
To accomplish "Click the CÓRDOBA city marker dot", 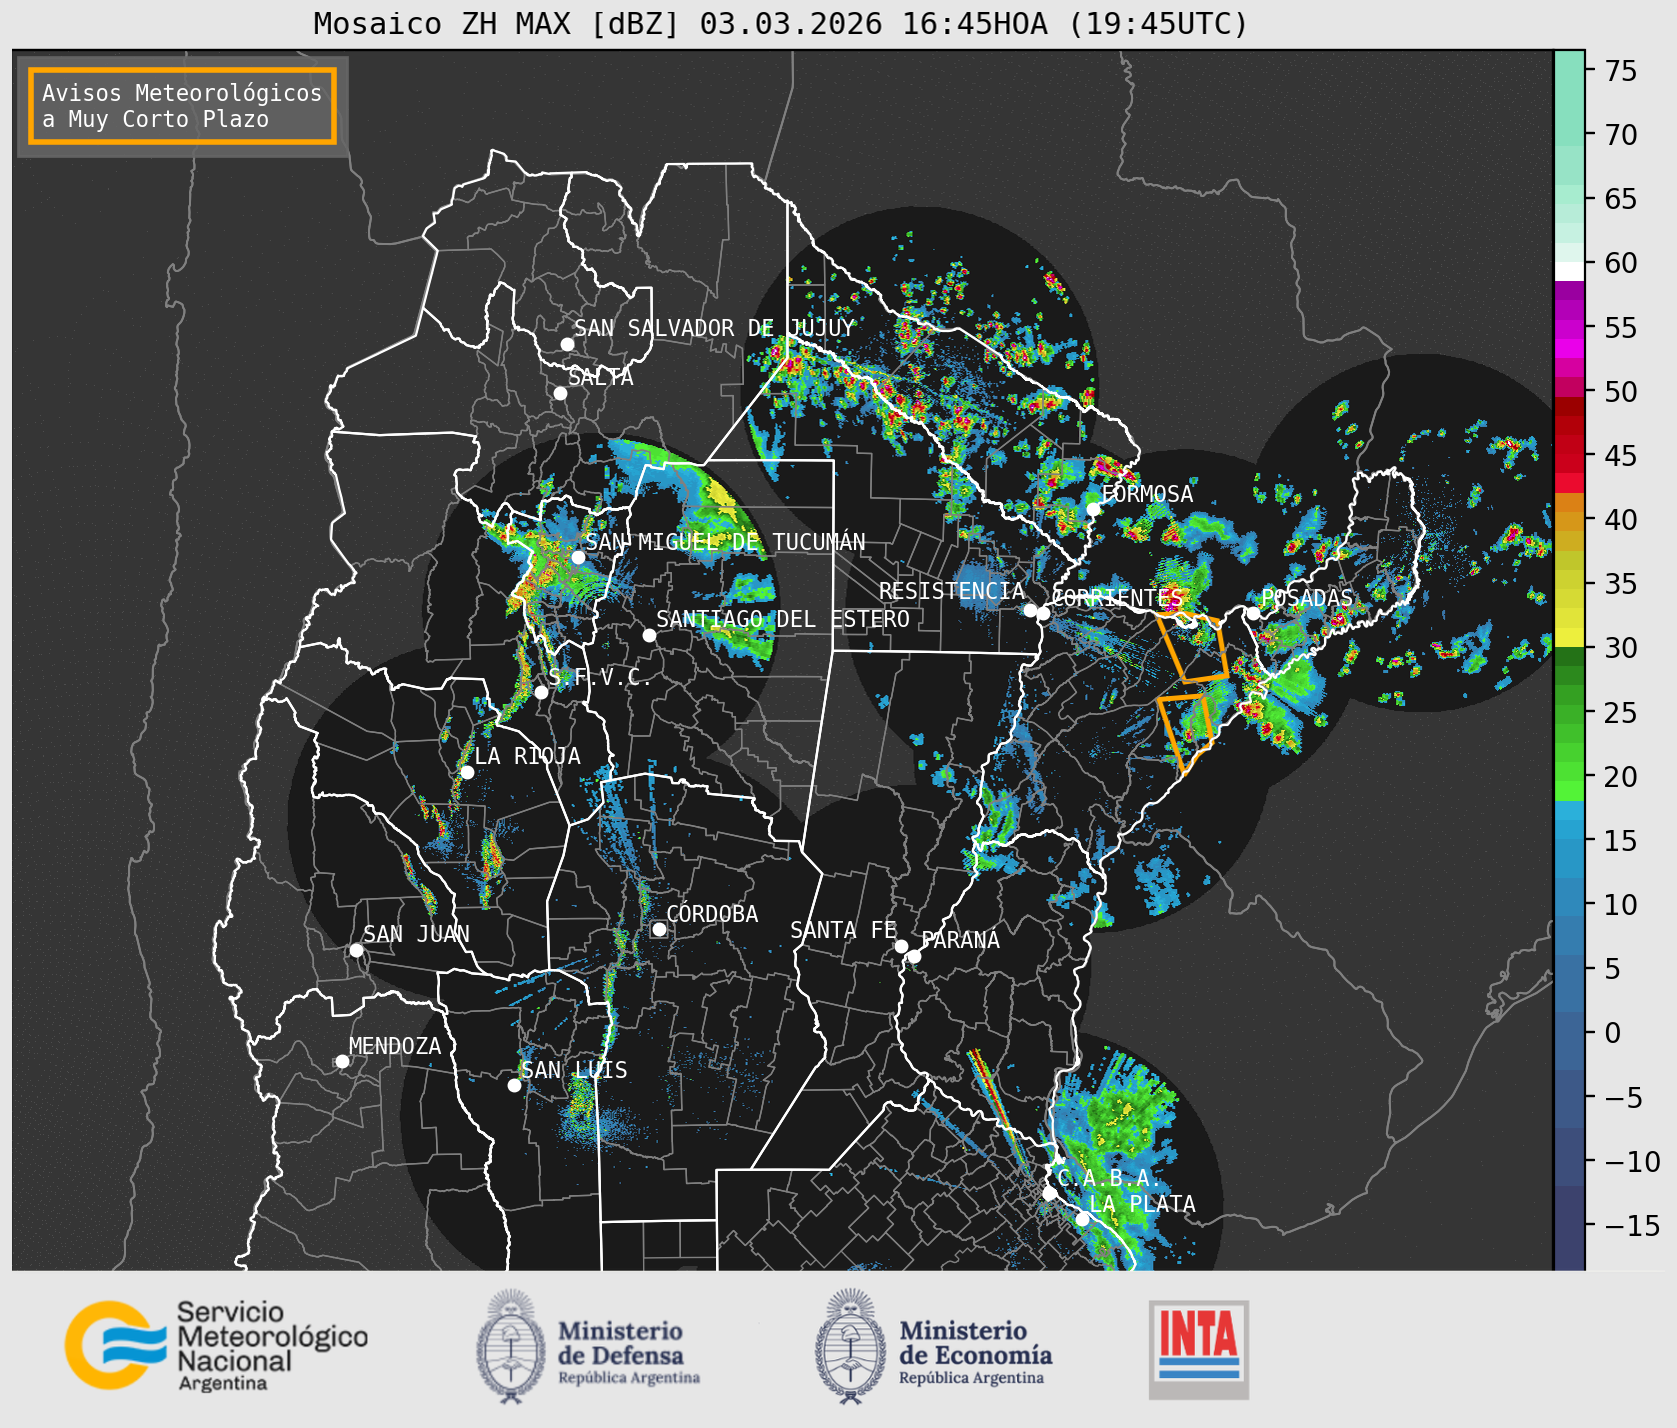I will [x=659, y=929].
